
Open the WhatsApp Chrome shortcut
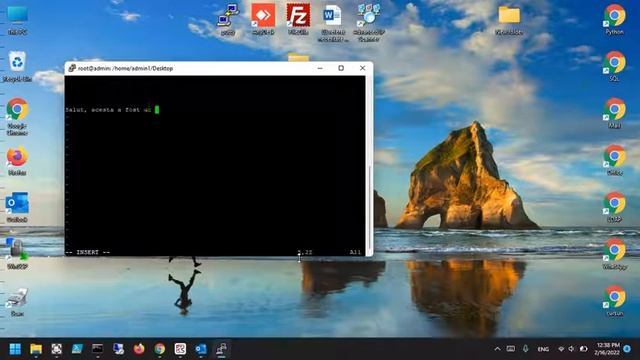tap(615, 254)
